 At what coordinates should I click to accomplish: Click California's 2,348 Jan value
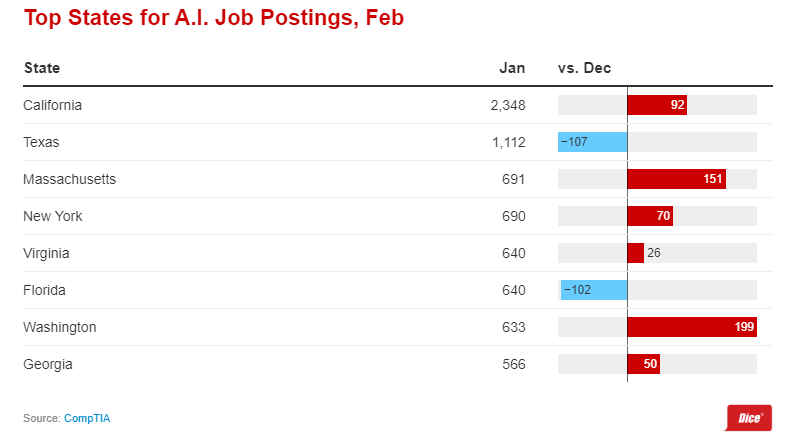[508, 105]
